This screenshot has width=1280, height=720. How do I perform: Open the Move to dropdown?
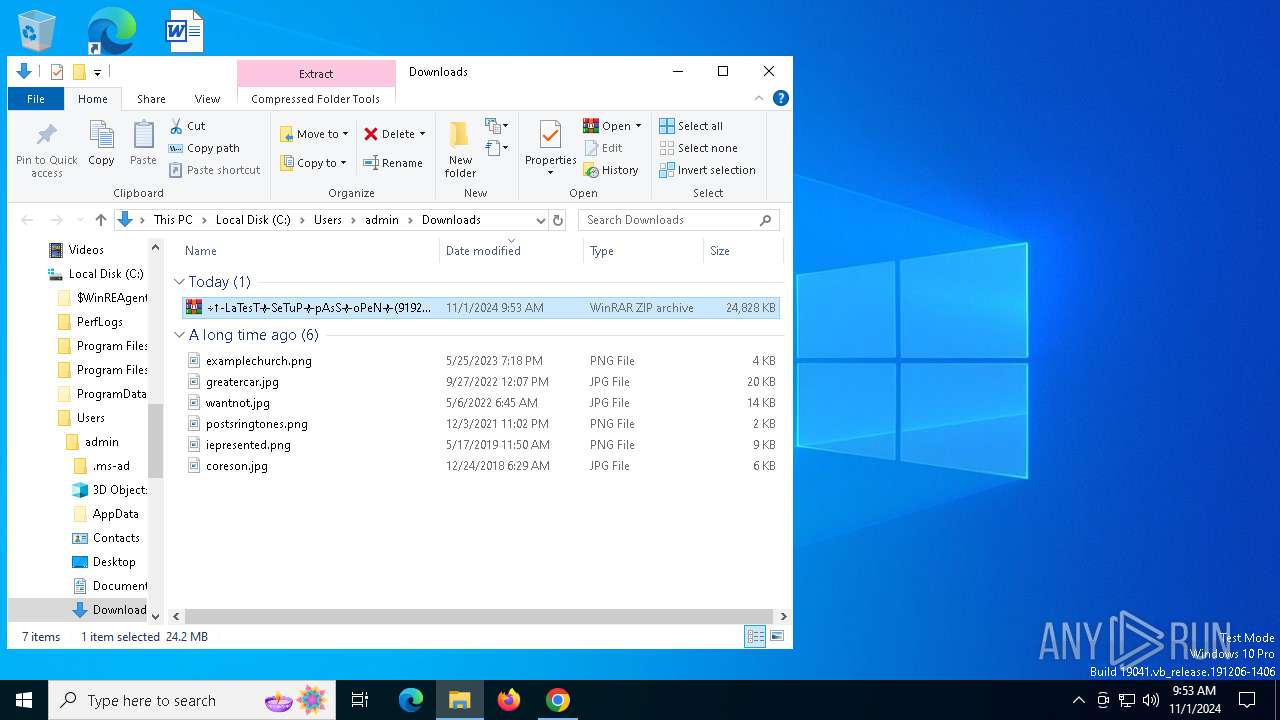click(x=314, y=134)
